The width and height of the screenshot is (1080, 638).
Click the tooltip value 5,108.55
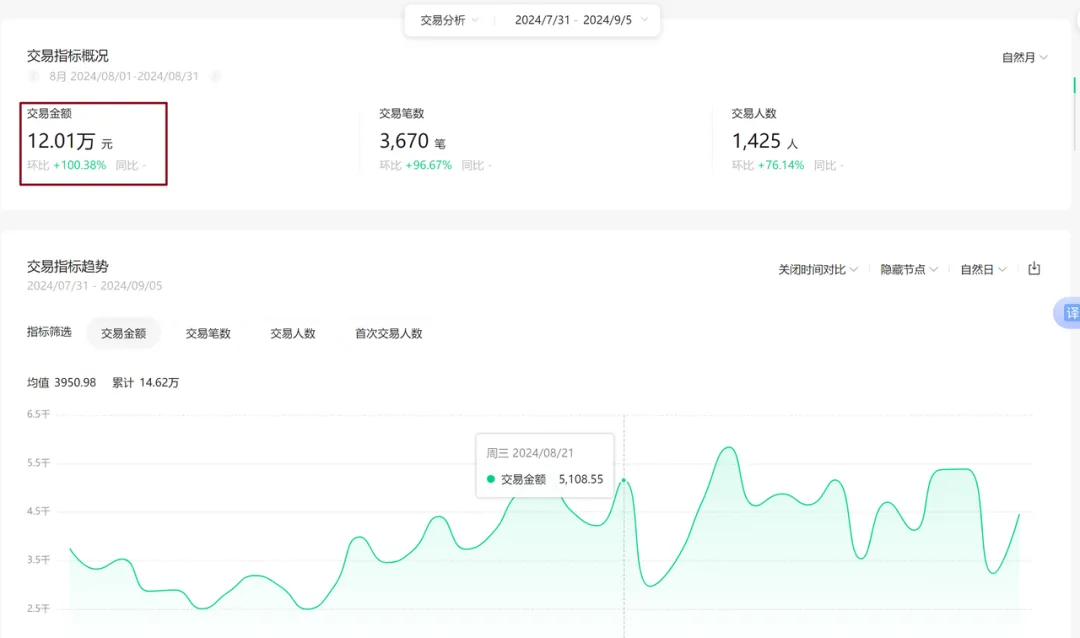(x=581, y=480)
